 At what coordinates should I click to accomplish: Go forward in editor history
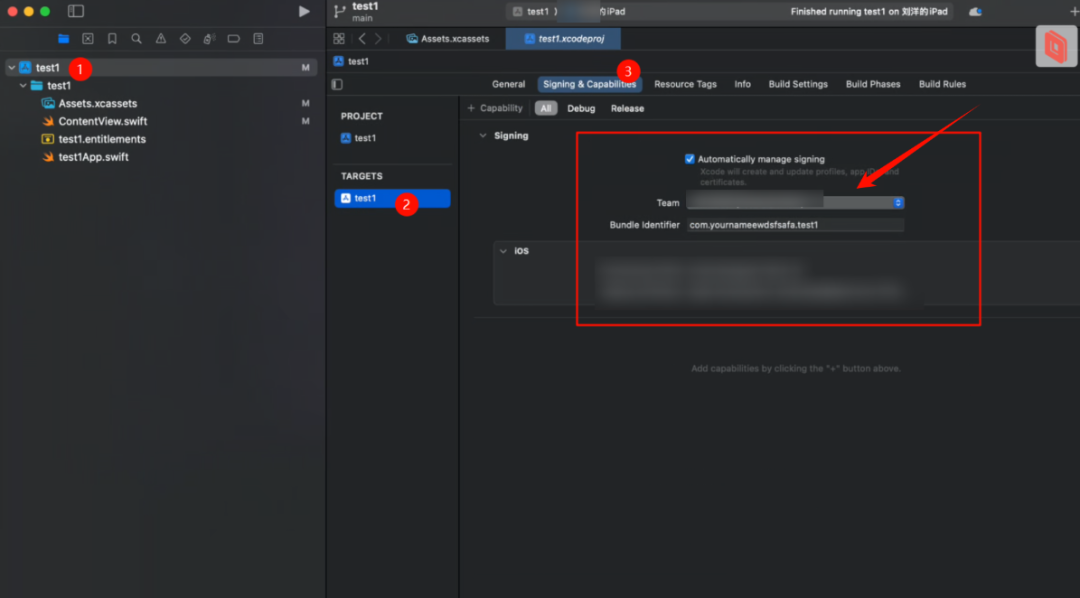pos(377,39)
